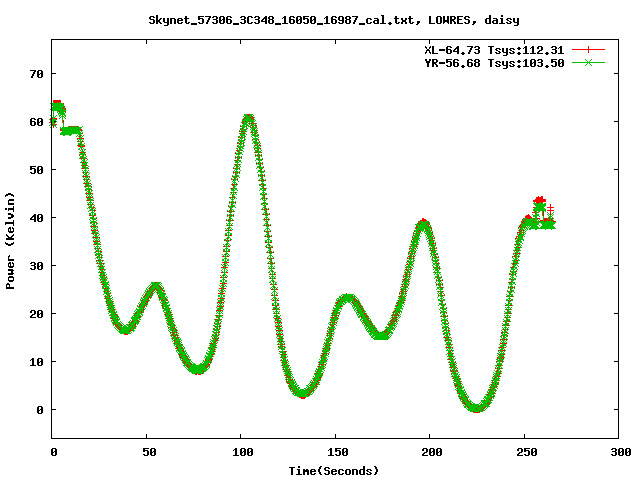
Task: Click the plot title Skynet_57306_3C348 text
Action: [x=334, y=20]
